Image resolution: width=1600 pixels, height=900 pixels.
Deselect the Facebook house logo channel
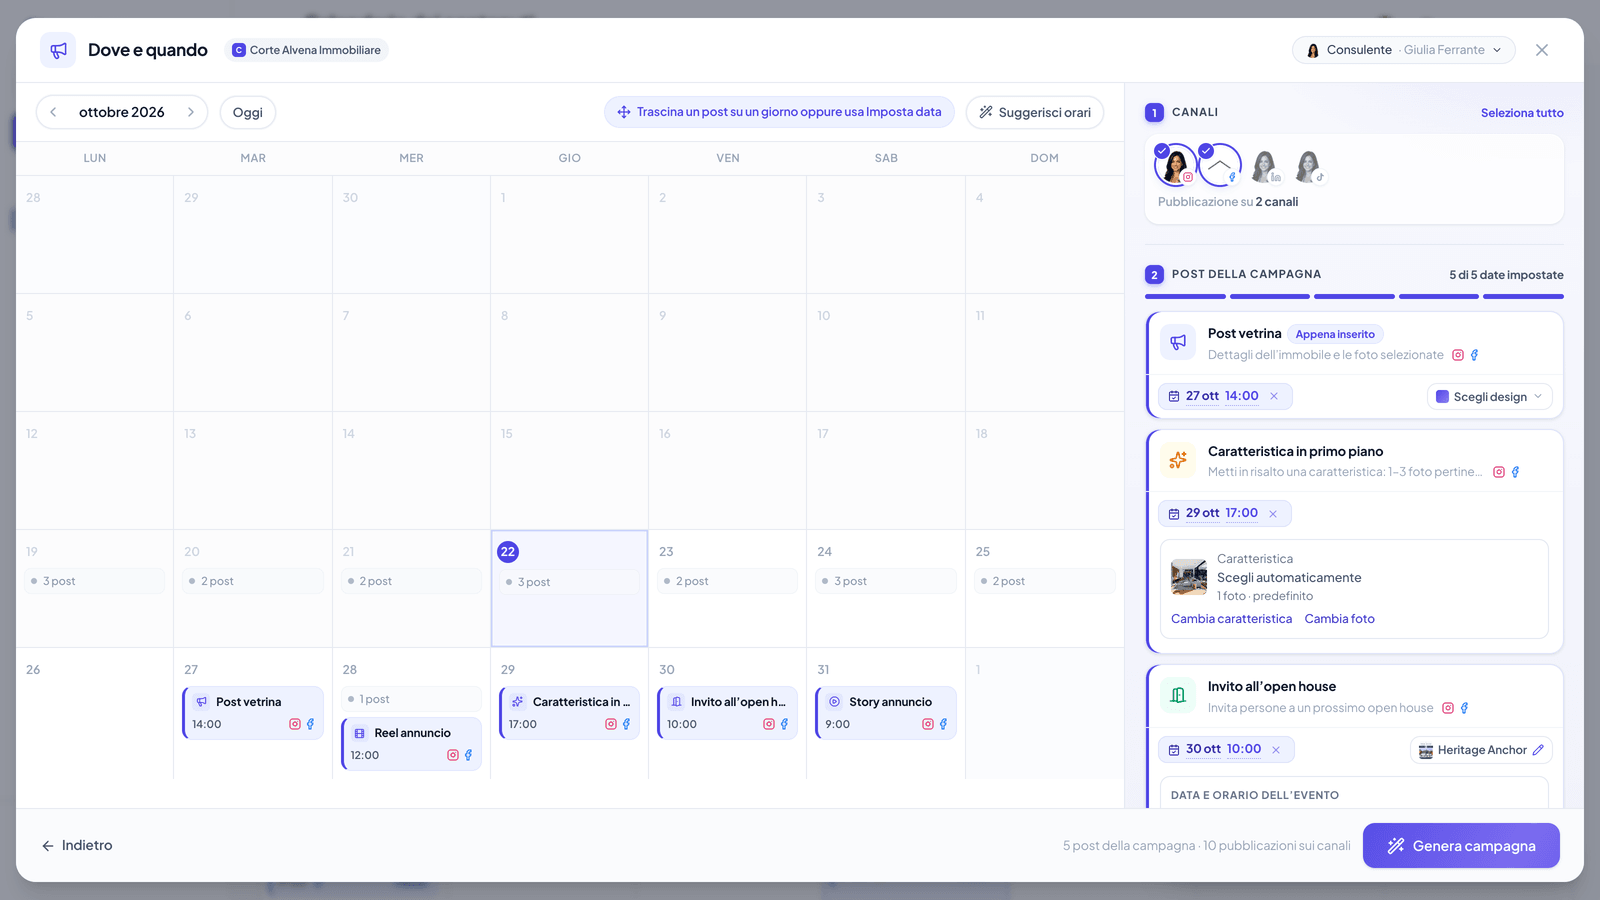pos(1220,166)
